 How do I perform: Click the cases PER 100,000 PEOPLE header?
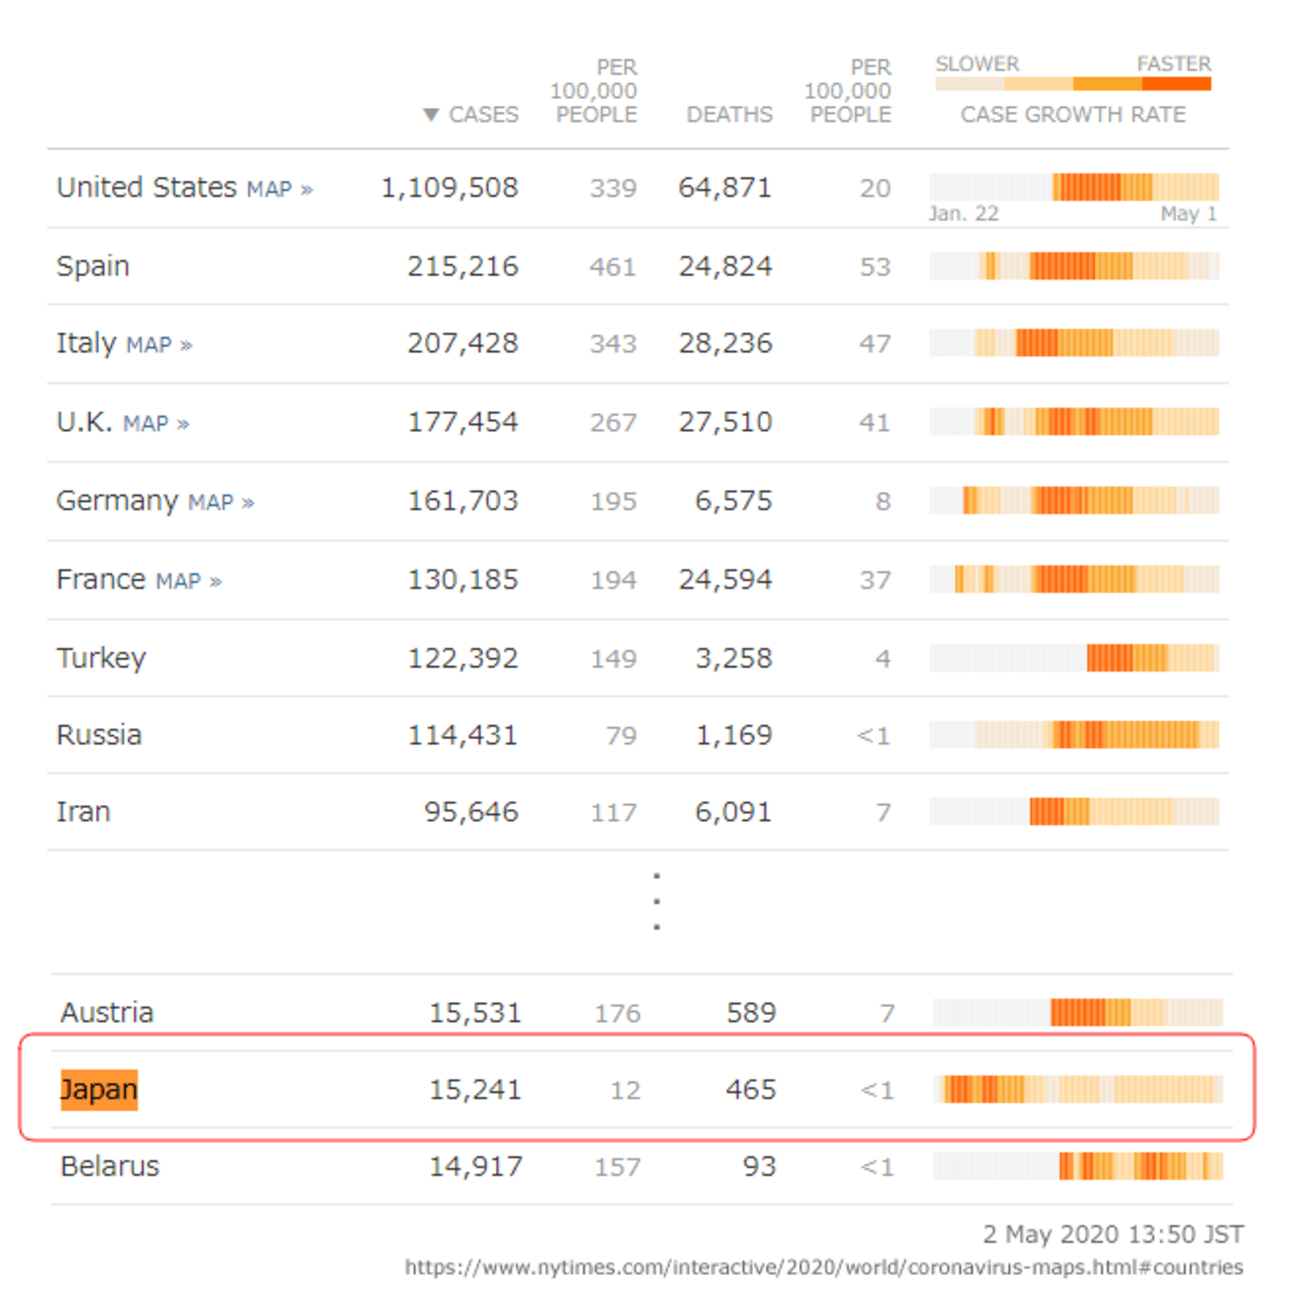coord(595,91)
